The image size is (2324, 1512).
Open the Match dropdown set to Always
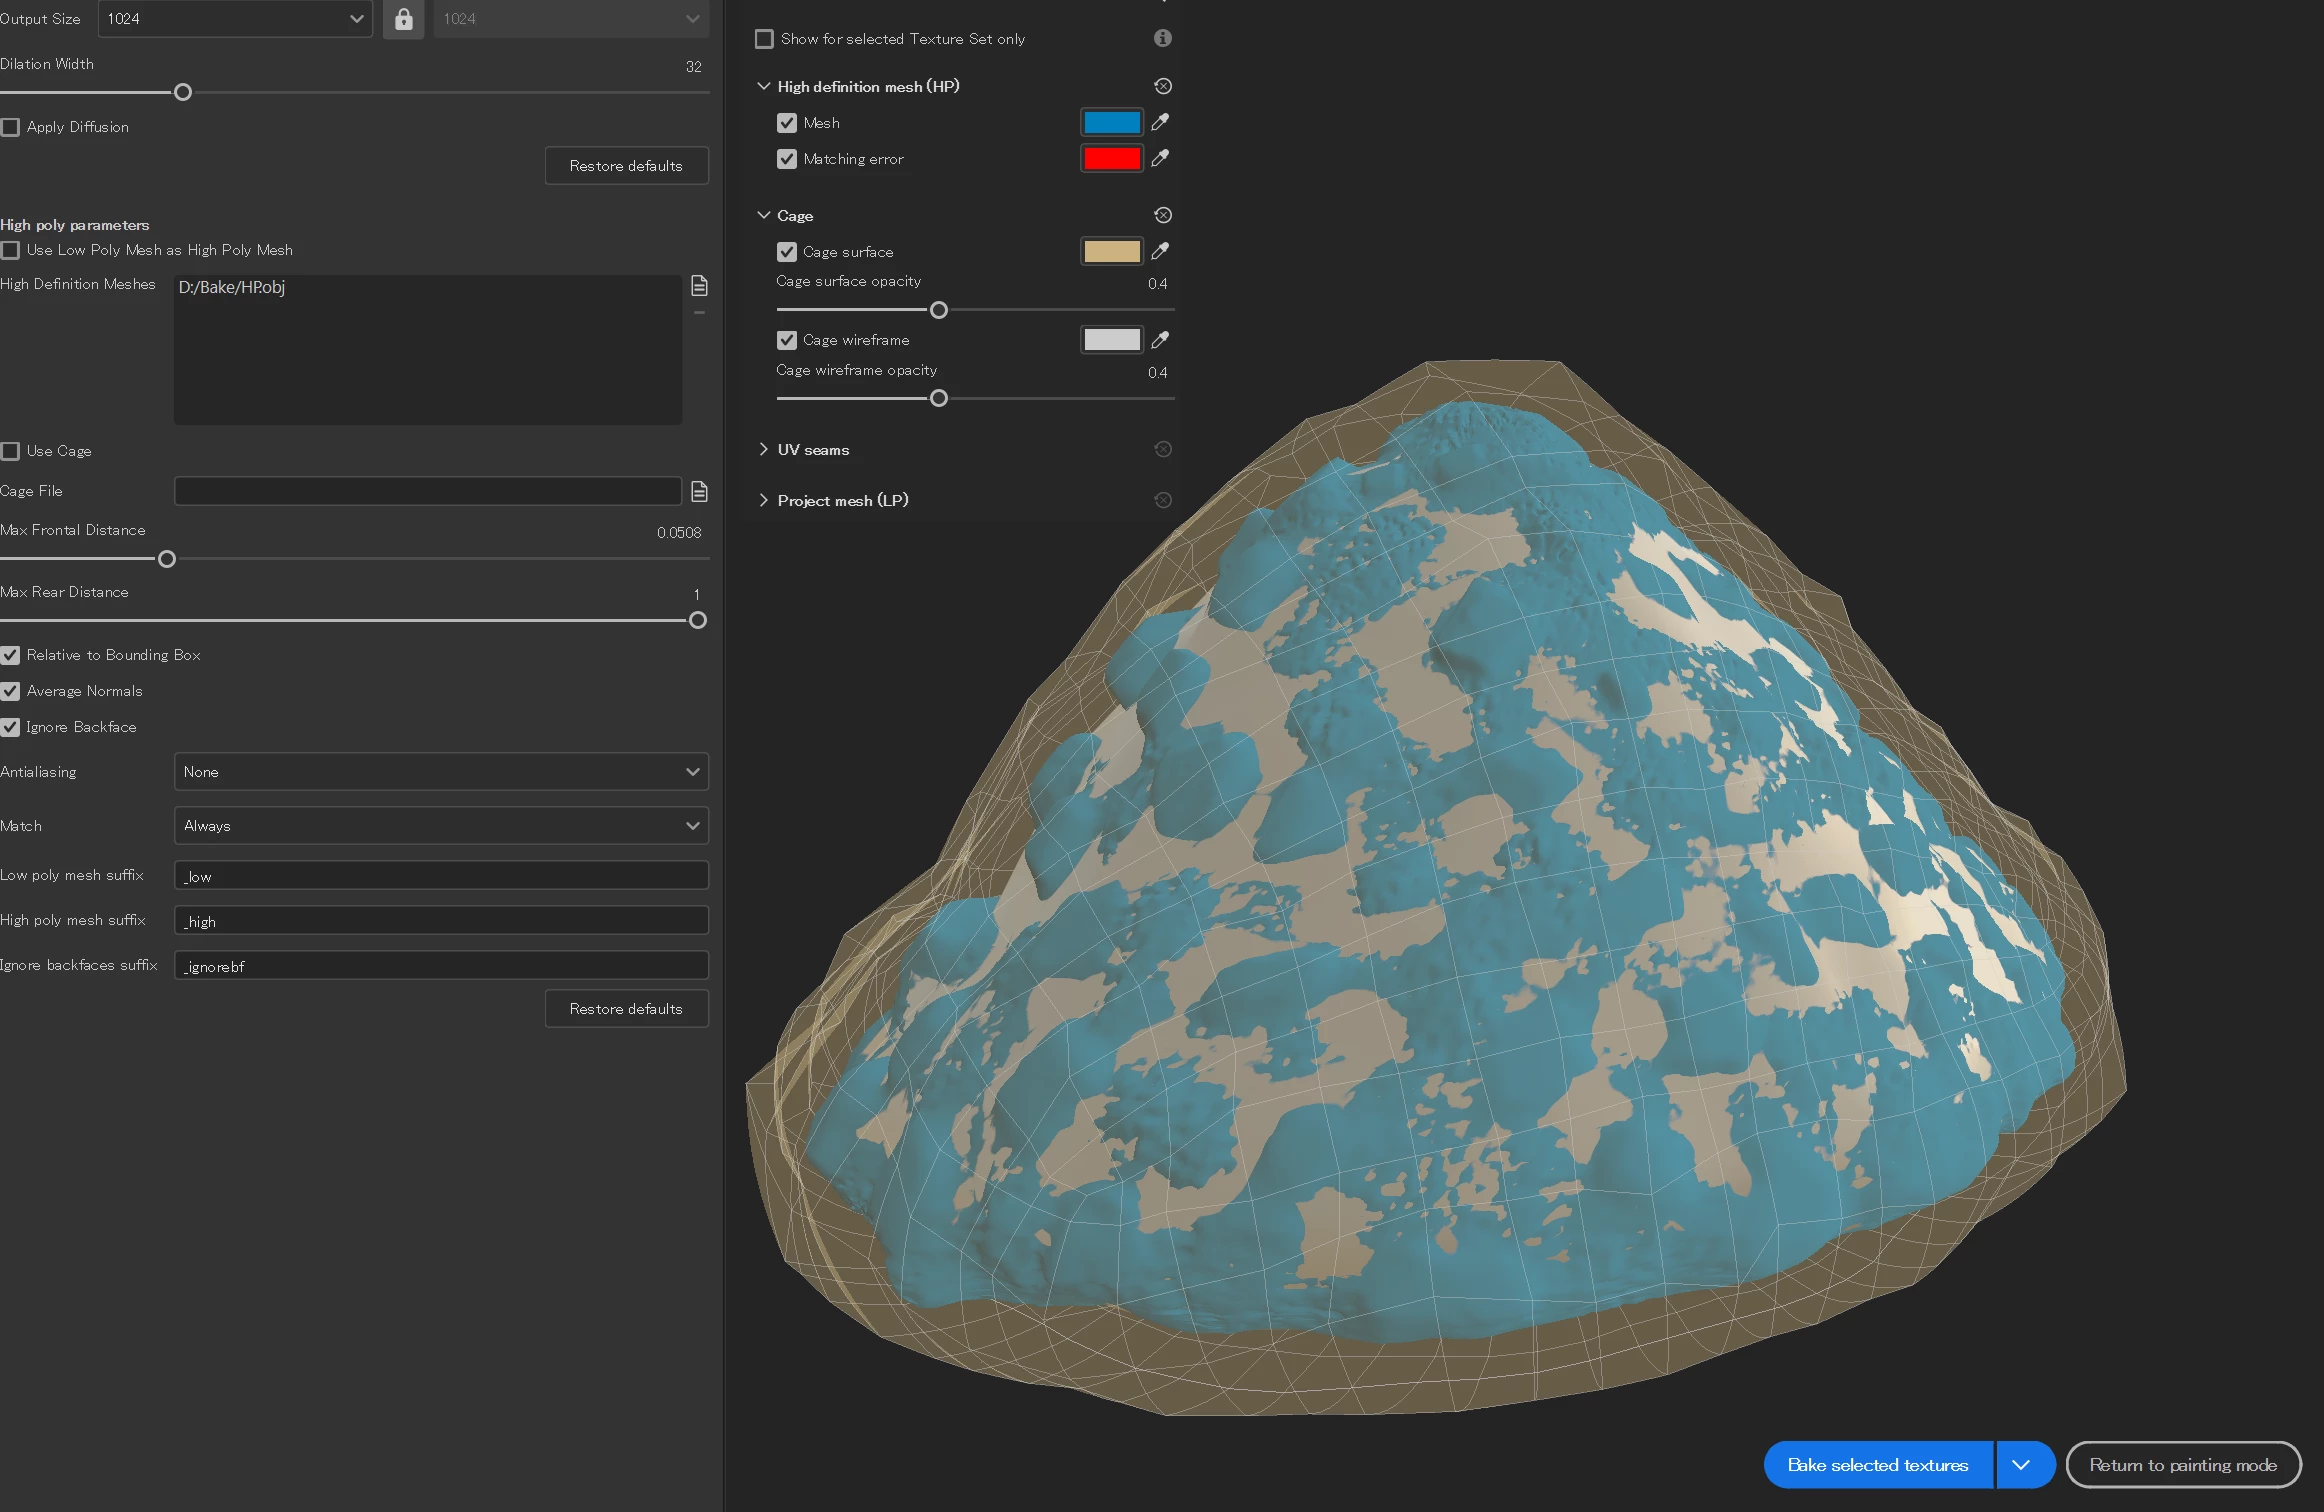pos(440,826)
